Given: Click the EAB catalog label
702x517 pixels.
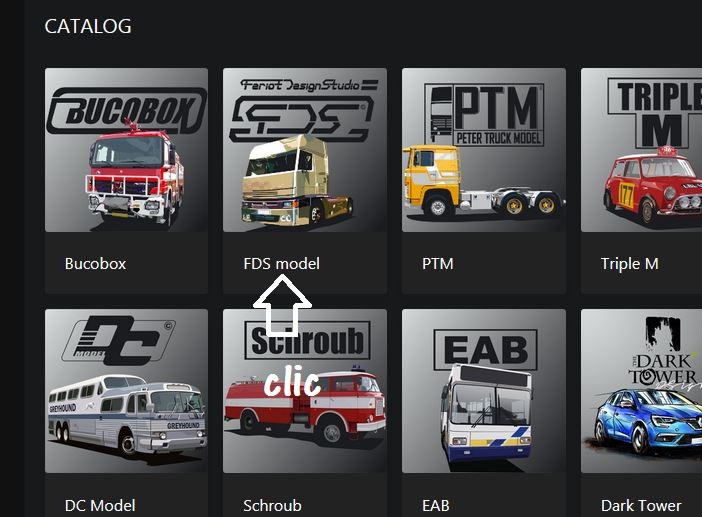Looking at the screenshot, I should click(436, 505).
